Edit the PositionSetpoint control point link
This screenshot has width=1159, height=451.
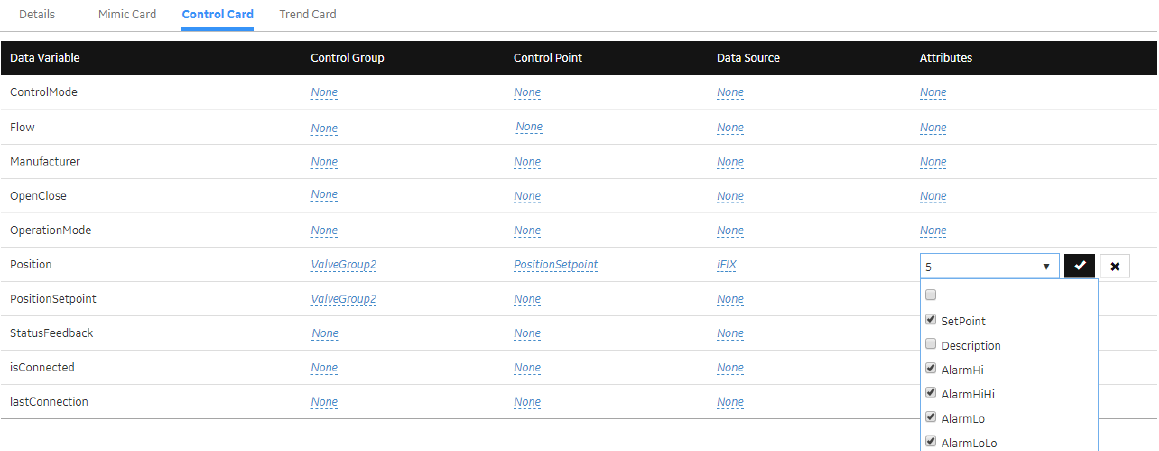pos(555,265)
